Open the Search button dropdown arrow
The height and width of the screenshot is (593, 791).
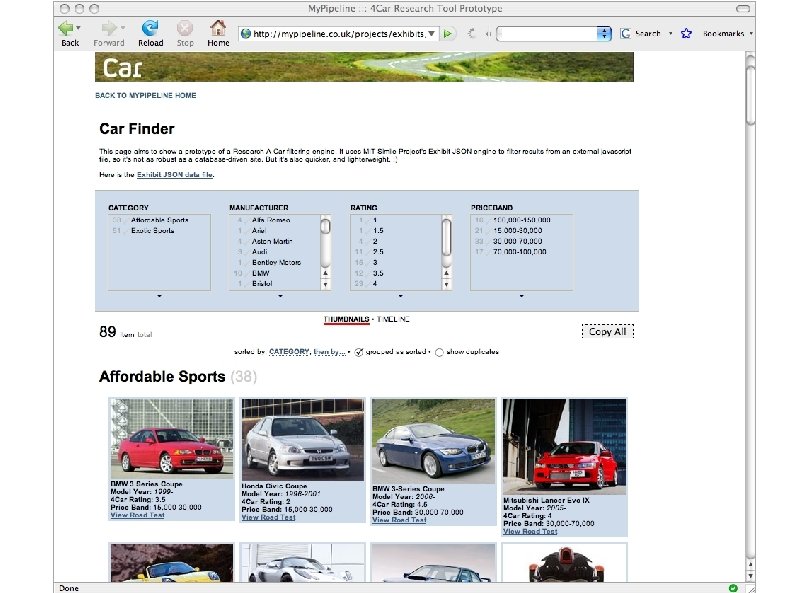670,34
